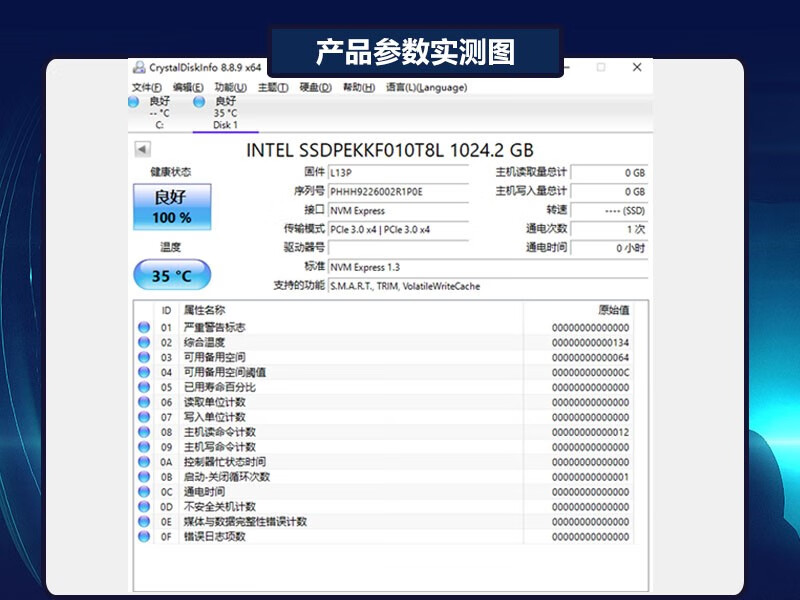The height and width of the screenshot is (600, 800).
Task: Select the 严重警告标志 attribute name
Action: [215, 327]
